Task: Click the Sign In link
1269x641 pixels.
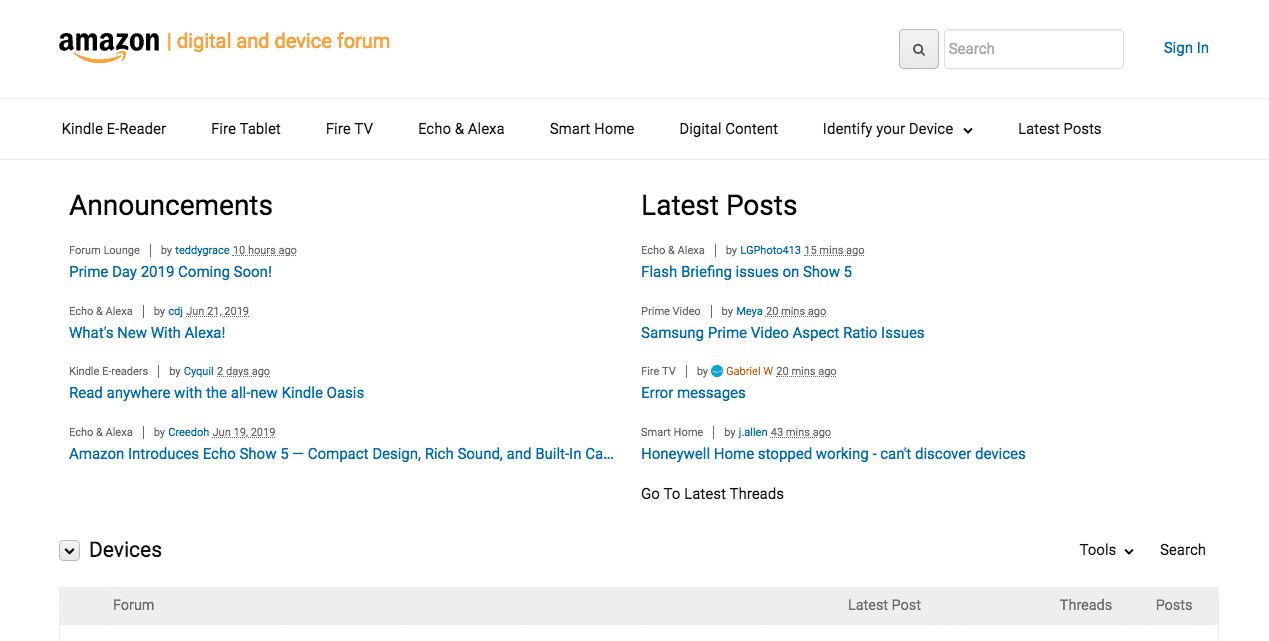Action: (1186, 48)
